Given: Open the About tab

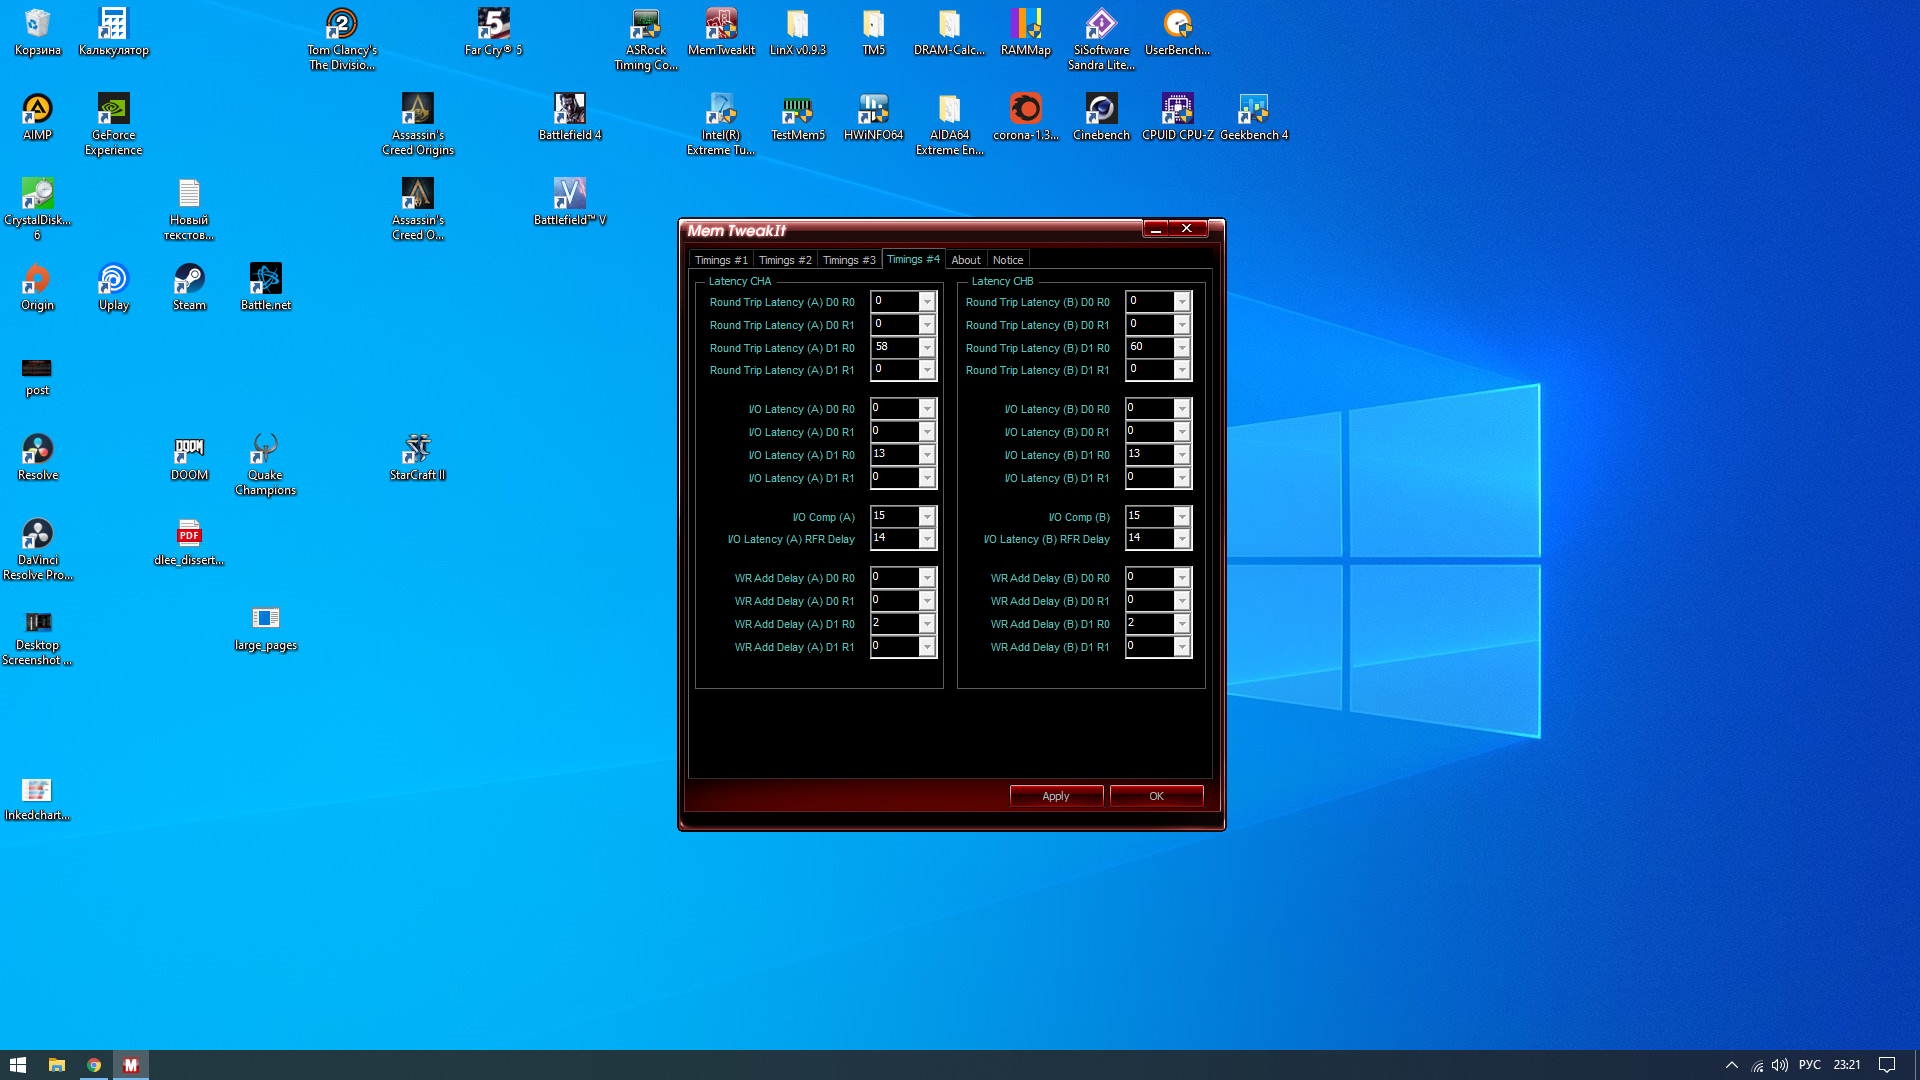Looking at the screenshot, I should click(x=965, y=260).
